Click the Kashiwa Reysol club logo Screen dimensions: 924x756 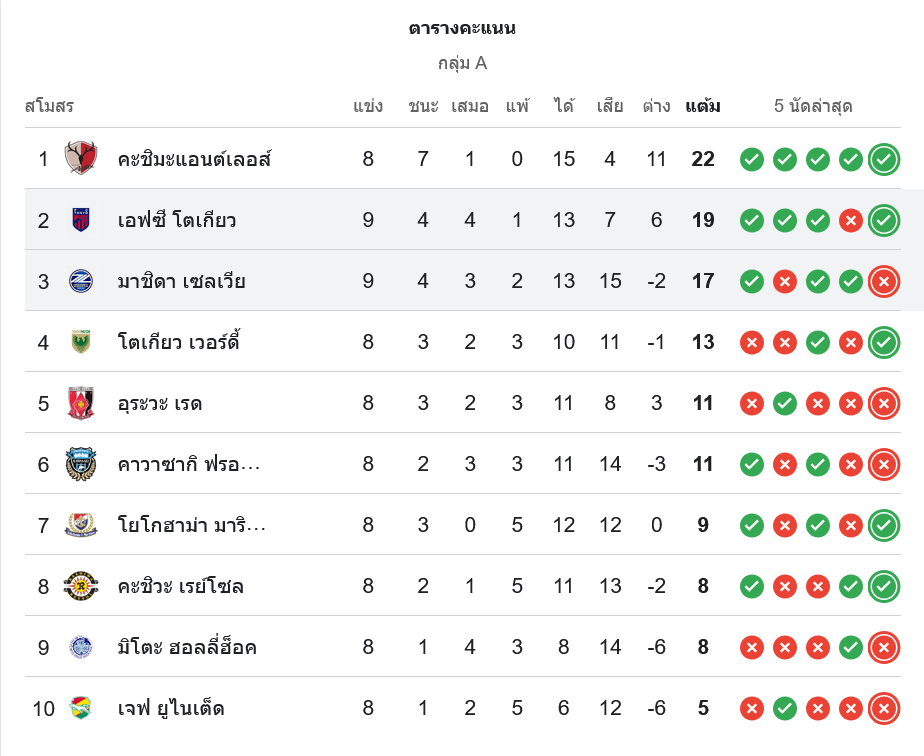click(x=81, y=586)
